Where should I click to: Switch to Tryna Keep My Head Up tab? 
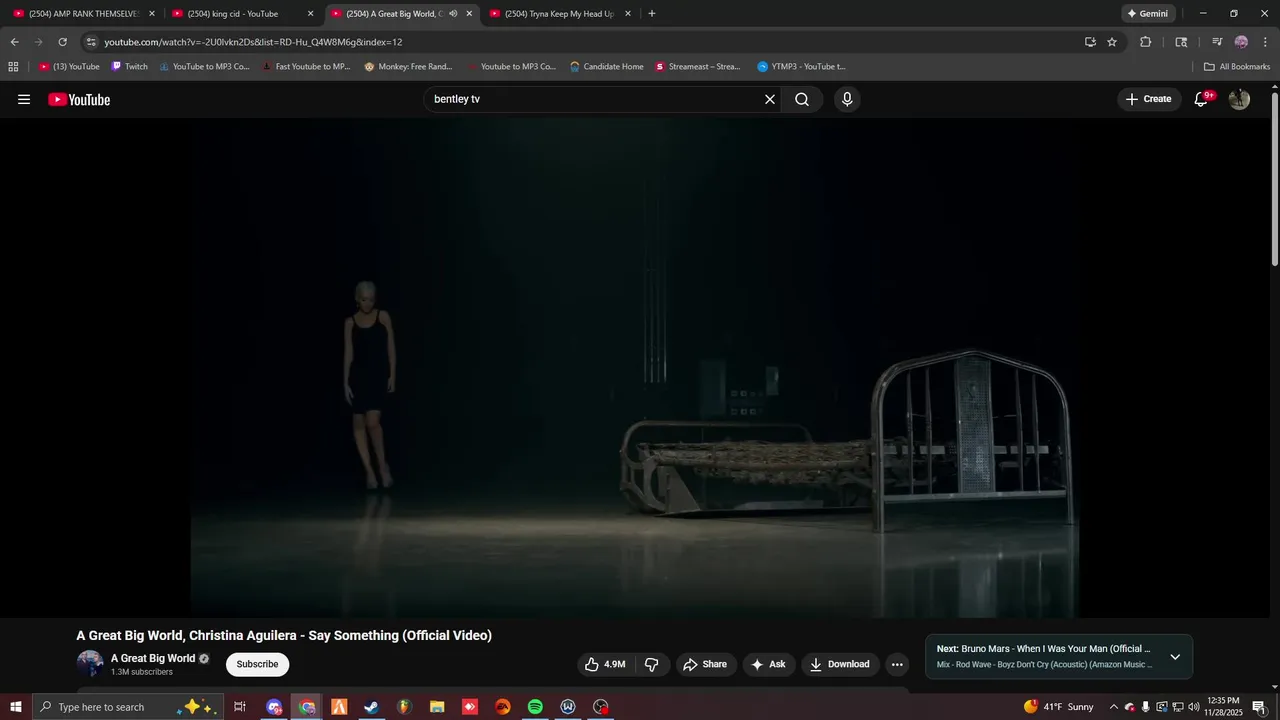[x=559, y=14]
